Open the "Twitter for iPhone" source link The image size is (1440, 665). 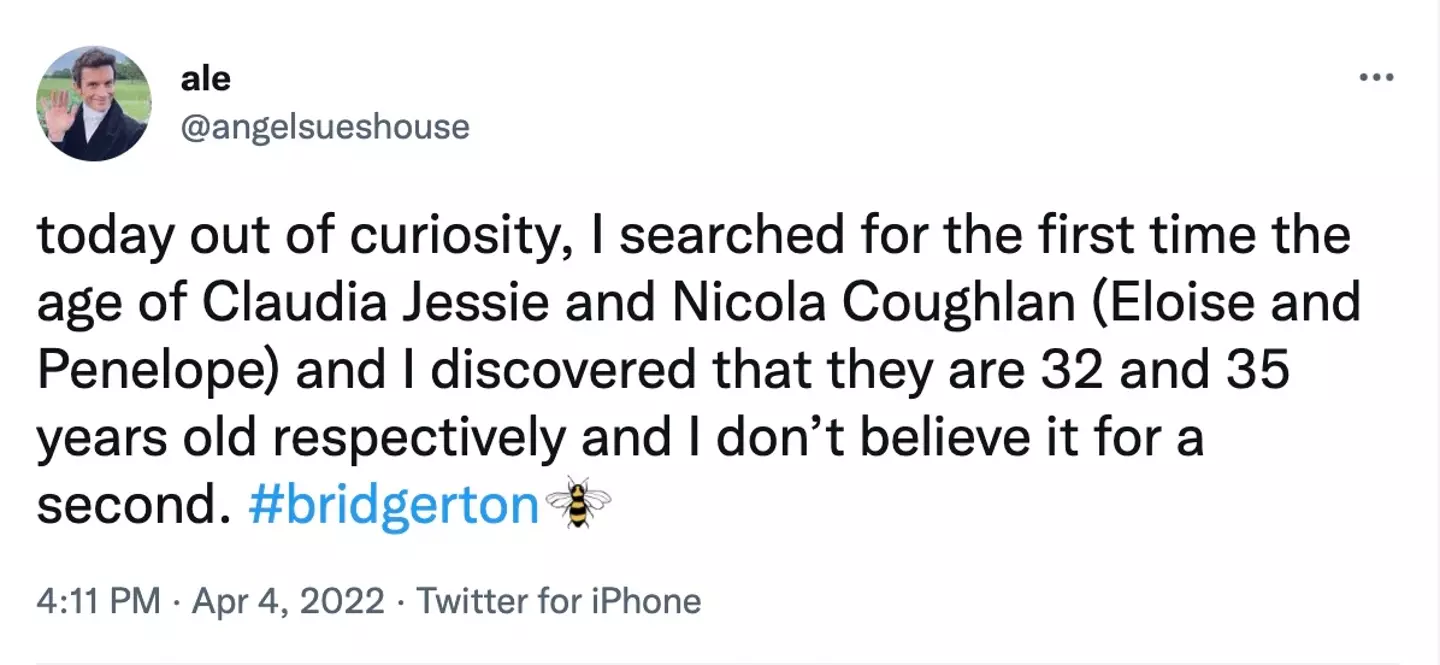(558, 602)
